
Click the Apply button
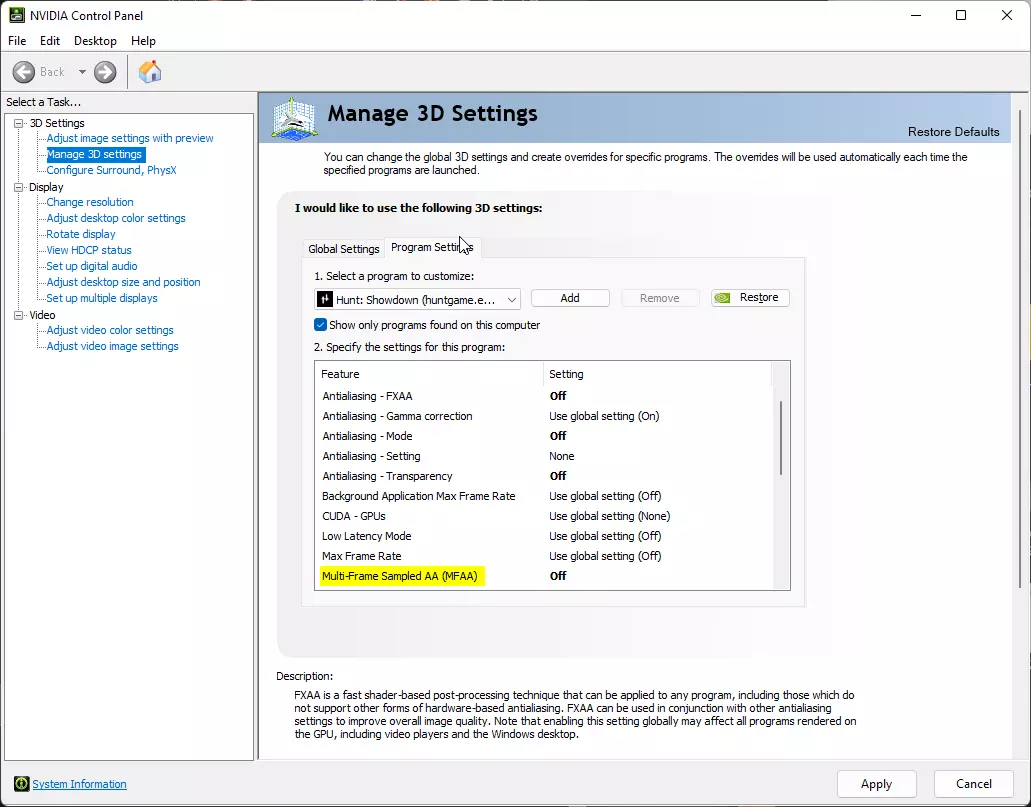876,783
